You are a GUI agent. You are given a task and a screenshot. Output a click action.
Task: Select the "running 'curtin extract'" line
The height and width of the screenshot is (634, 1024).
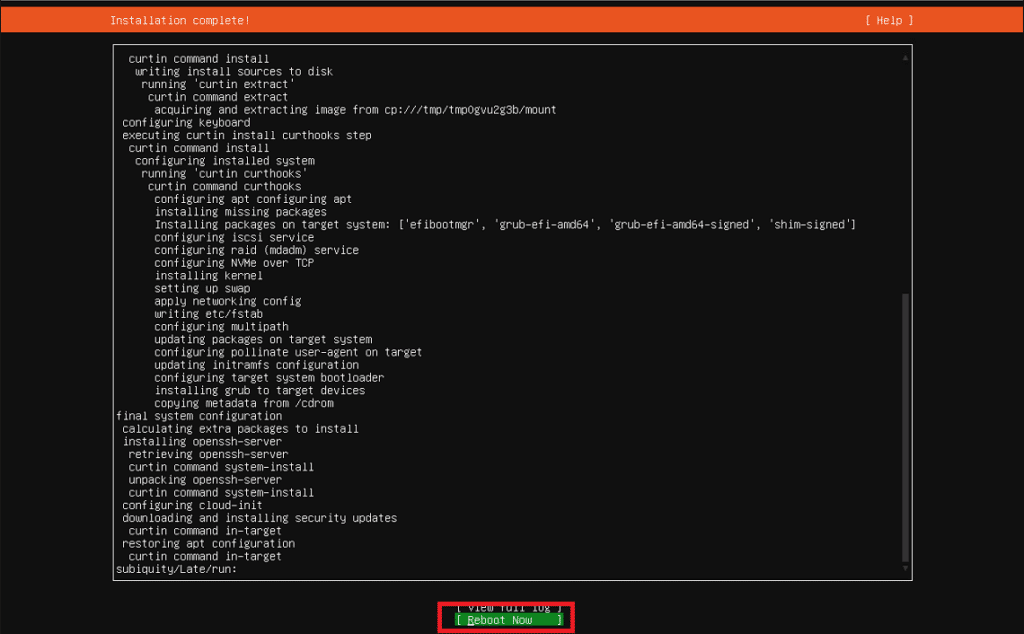pos(218,84)
